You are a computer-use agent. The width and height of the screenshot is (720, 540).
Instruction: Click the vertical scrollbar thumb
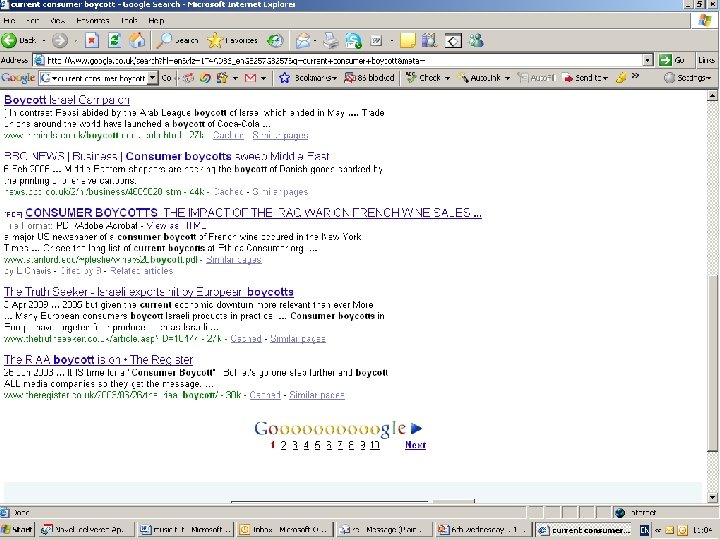pyautogui.click(x=712, y=363)
